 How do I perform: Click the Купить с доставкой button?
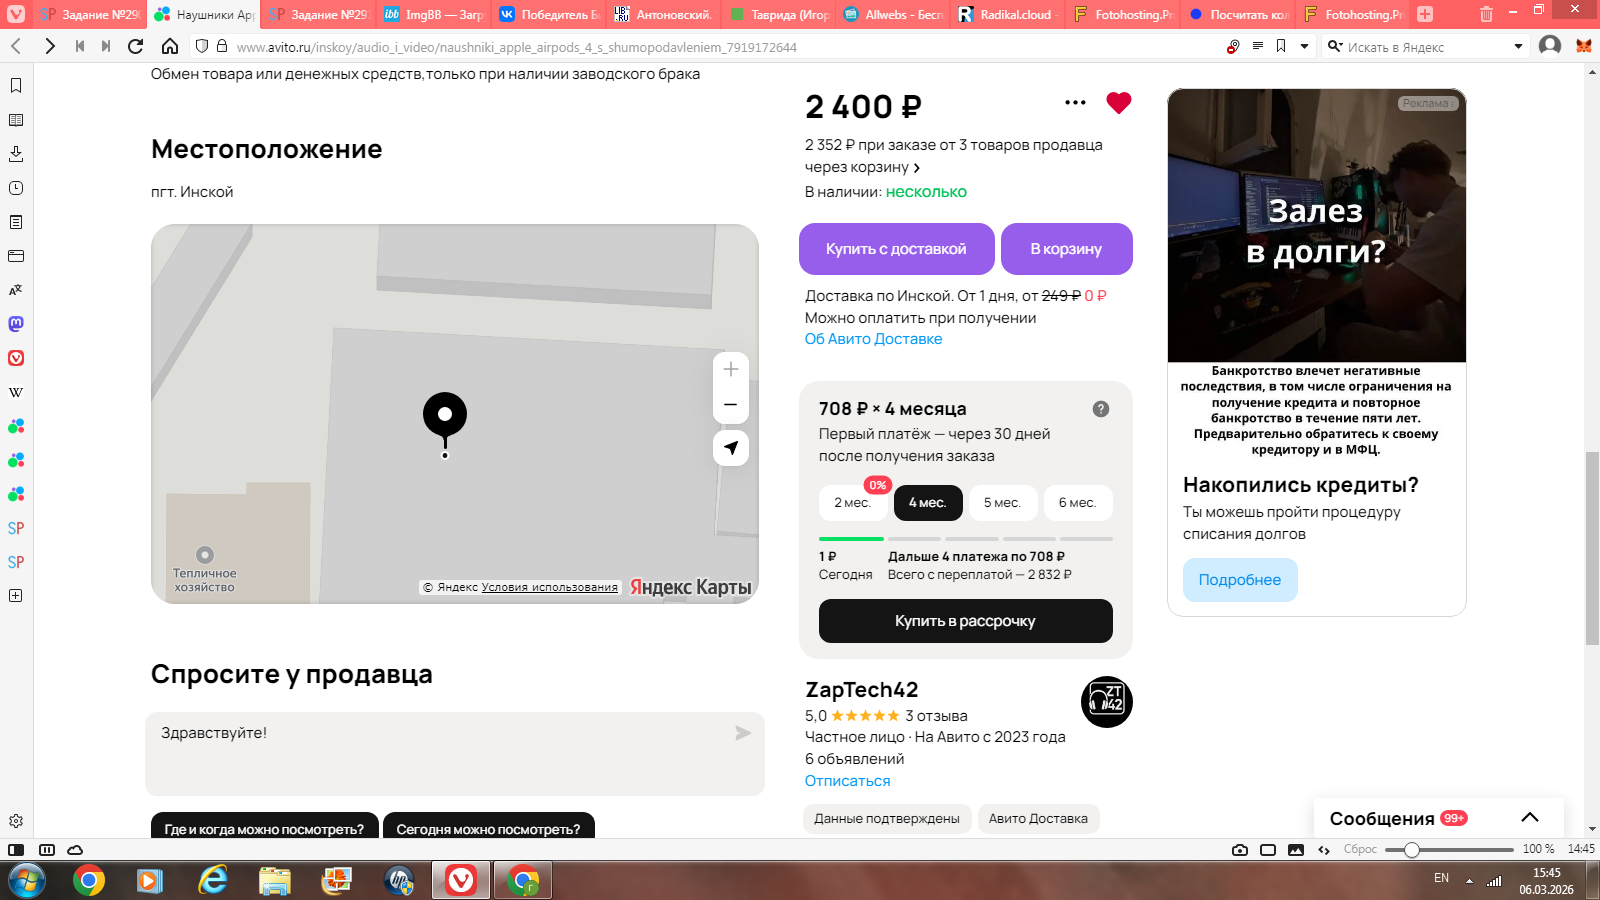click(897, 249)
